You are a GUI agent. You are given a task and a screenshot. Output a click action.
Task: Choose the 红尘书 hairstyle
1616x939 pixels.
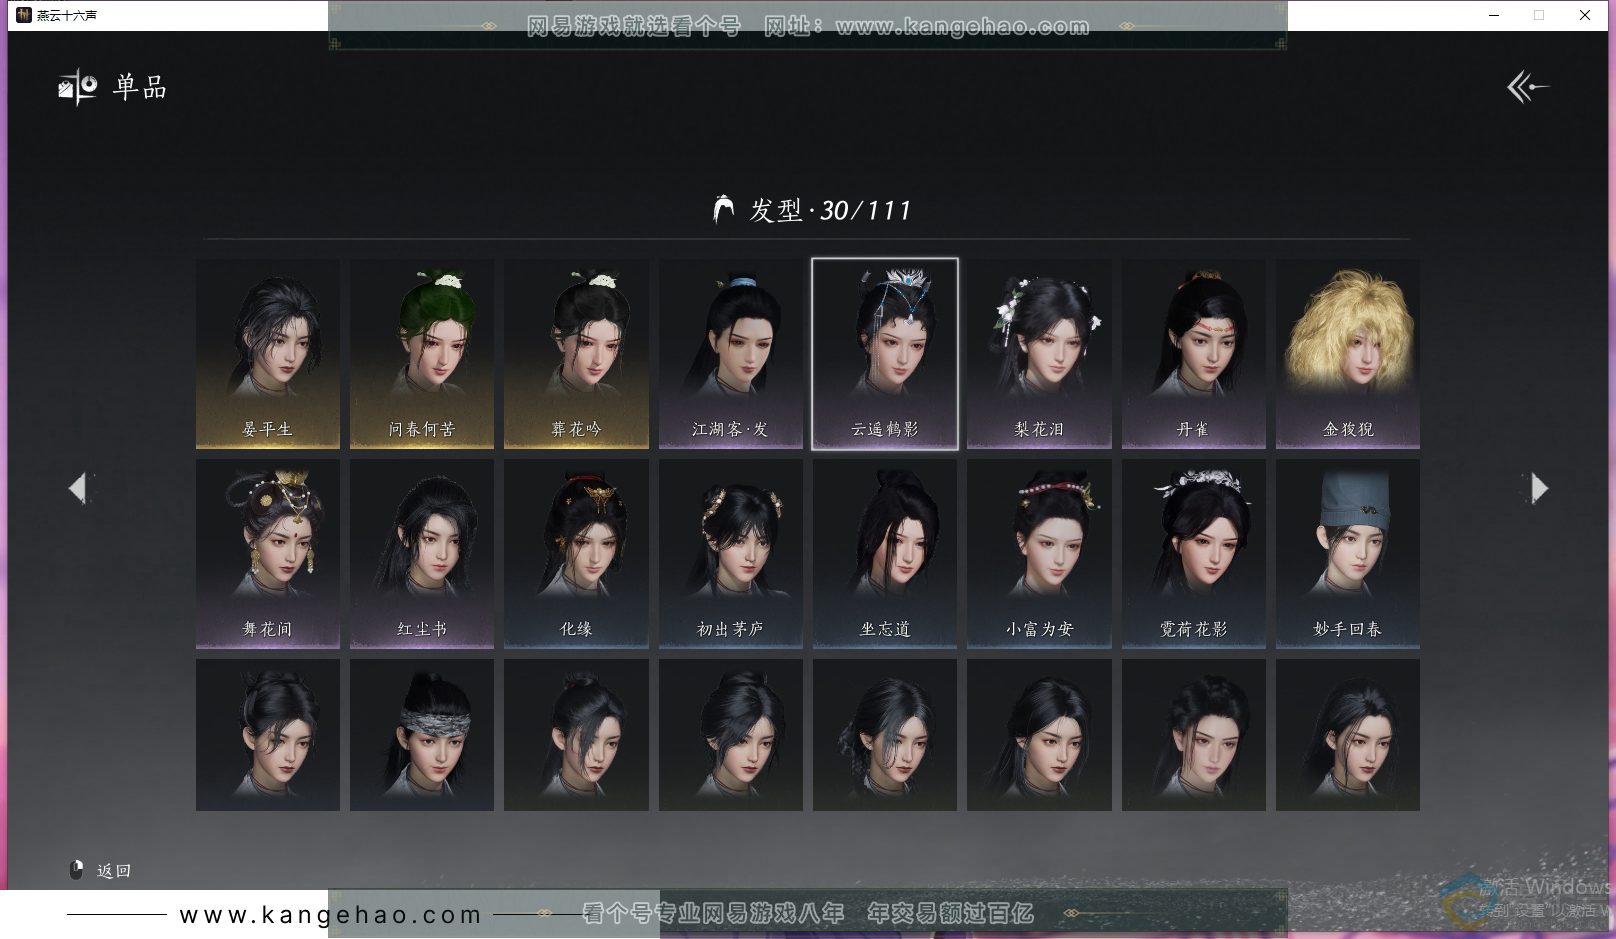(x=422, y=554)
